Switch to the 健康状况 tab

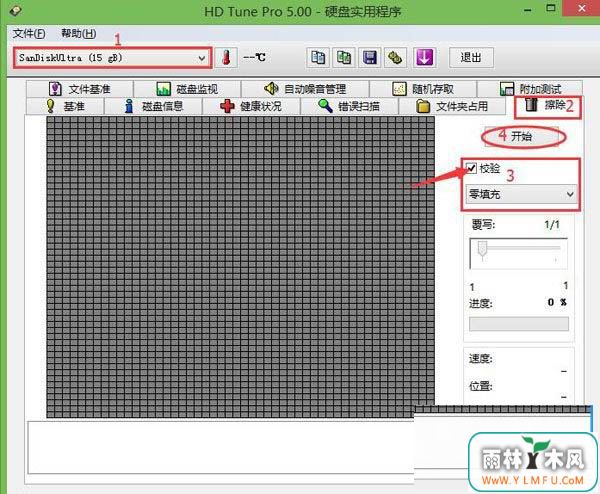coord(251,106)
